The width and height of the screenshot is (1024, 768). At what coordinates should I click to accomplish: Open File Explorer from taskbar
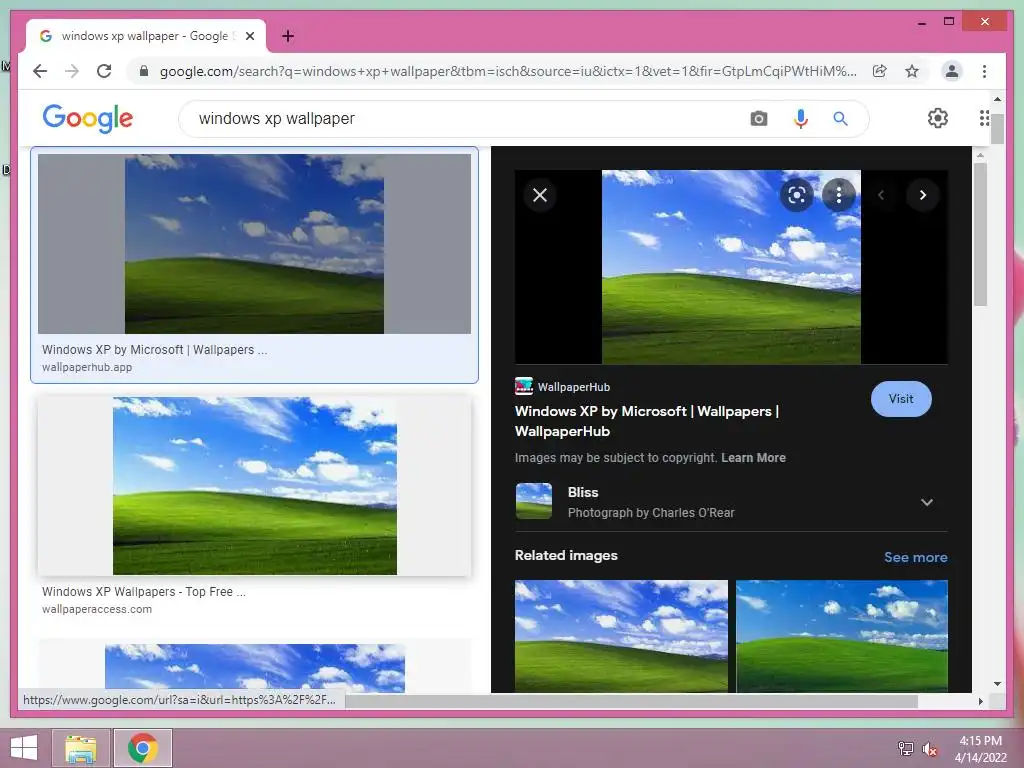[80, 748]
